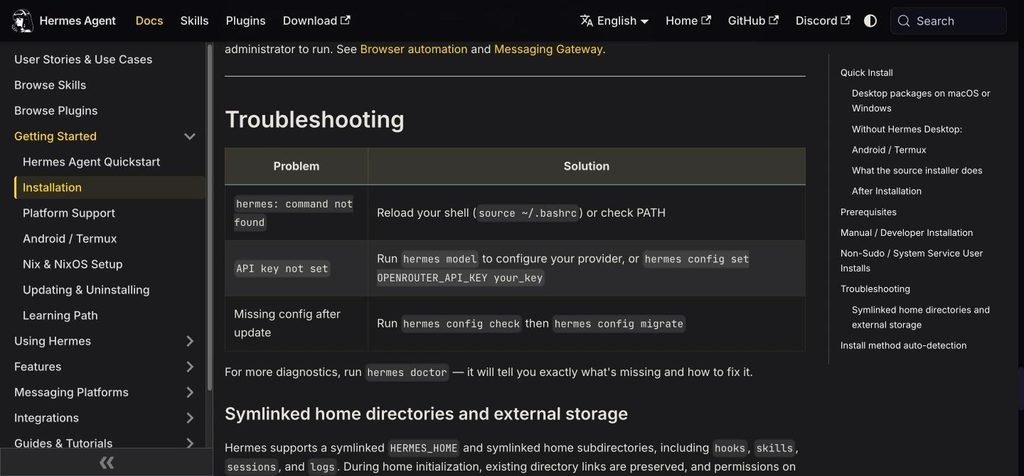Screen dimensions: 1024x476
Task: Open the English language dropdown
Action: click(x=614, y=21)
